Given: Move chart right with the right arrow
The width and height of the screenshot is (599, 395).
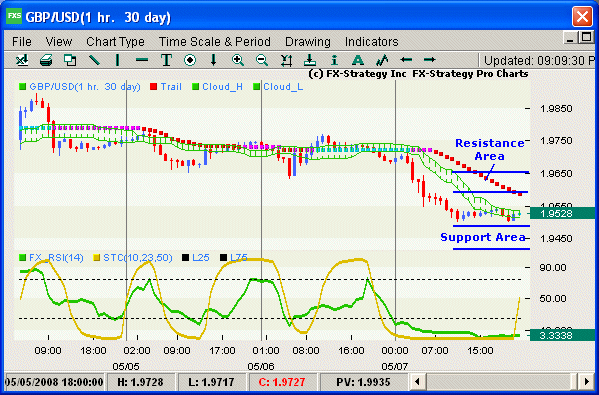Looking at the screenshot, I should tap(429, 60).
